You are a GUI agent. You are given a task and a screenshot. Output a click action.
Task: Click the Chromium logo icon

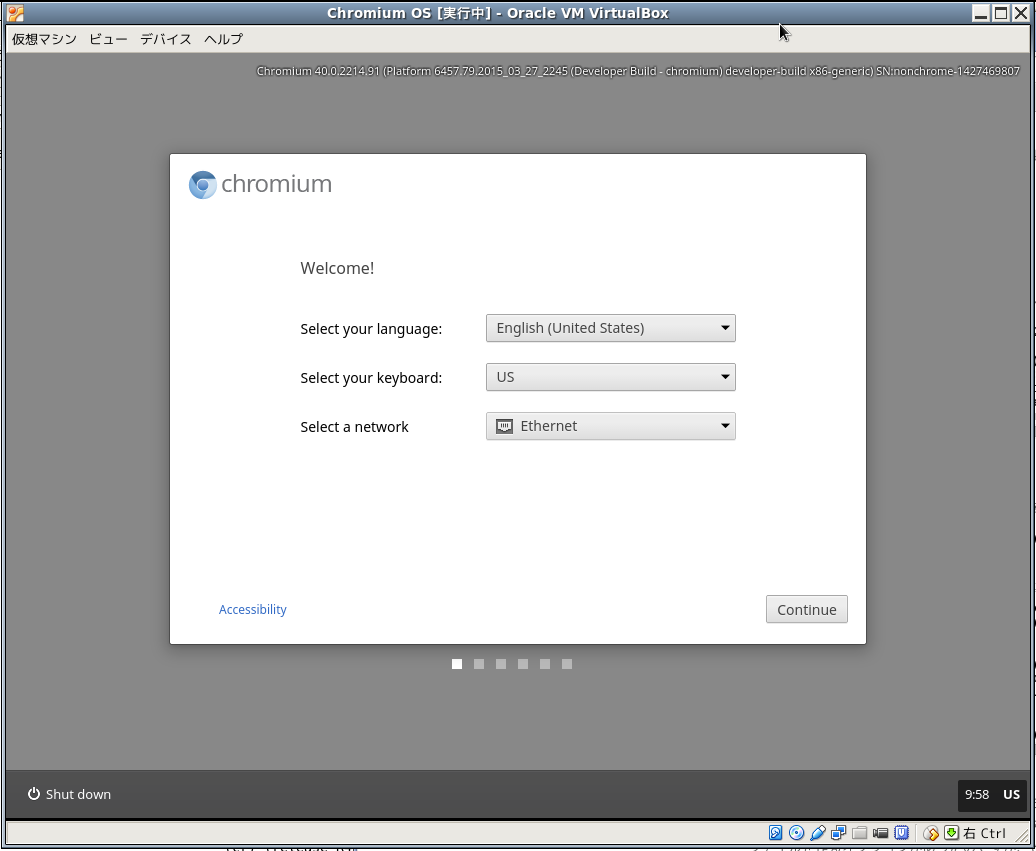202,184
